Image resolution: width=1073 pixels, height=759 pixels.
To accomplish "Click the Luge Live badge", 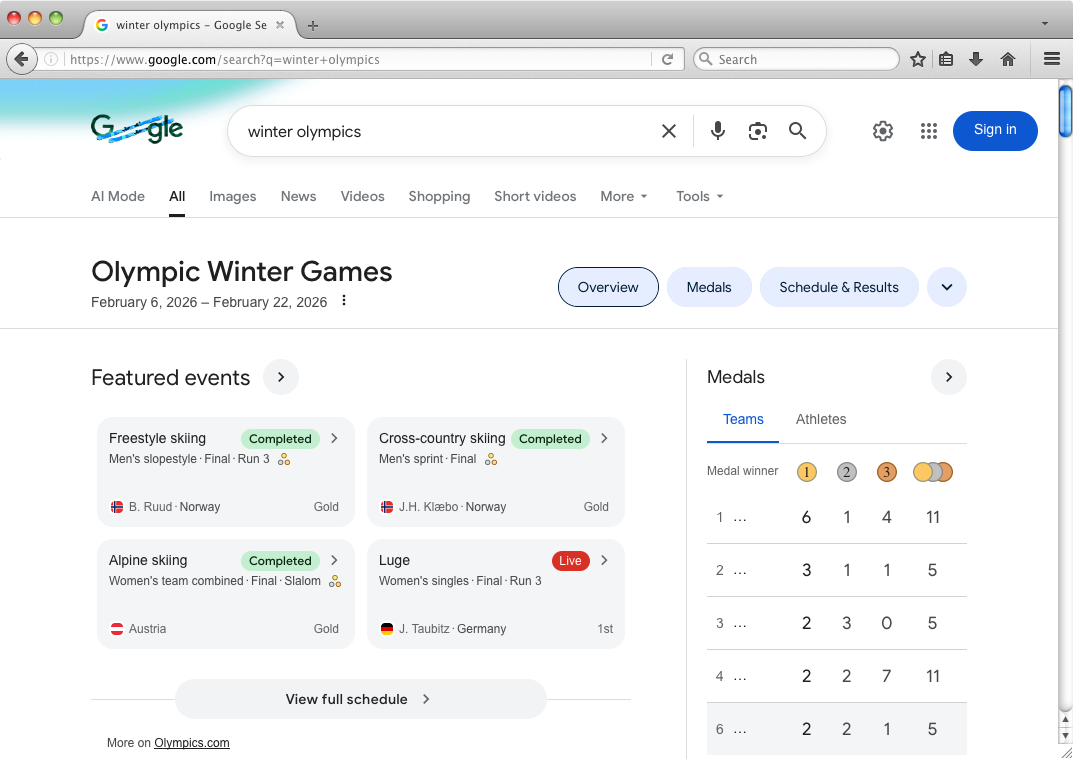I will click(x=570, y=561).
